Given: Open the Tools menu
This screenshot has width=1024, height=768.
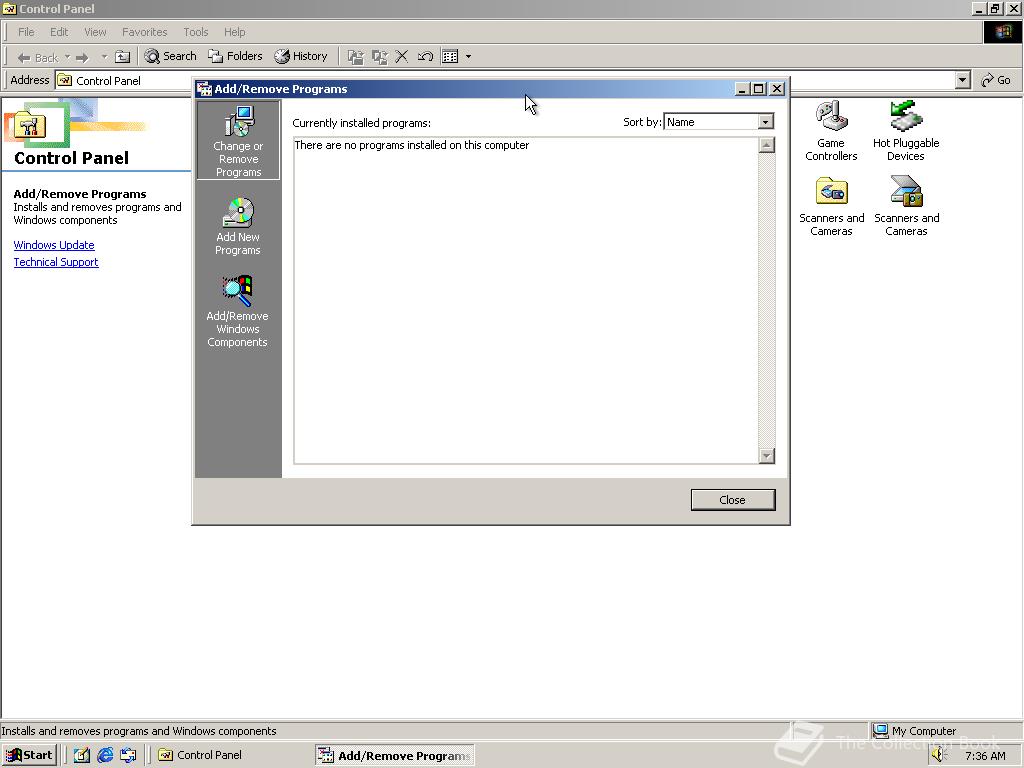Looking at the screenshot, I should click(x=195, y=32).
